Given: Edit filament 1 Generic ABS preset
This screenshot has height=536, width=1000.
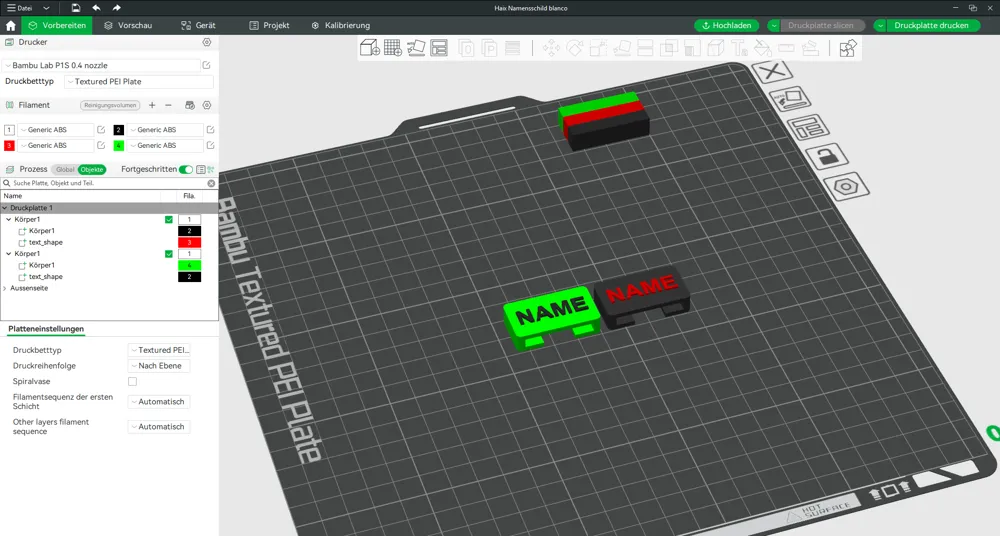Looking at the screenshot, I should point(101,130).
